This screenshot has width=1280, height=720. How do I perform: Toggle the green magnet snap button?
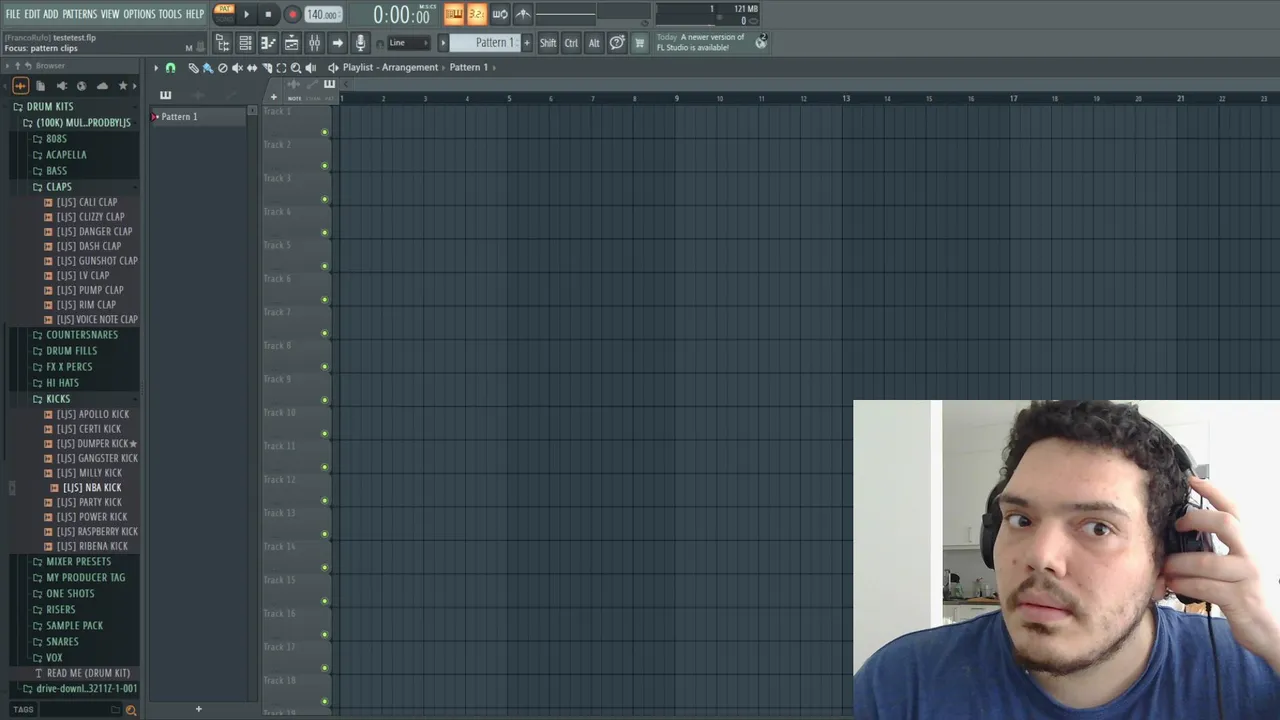pos(170,68)
